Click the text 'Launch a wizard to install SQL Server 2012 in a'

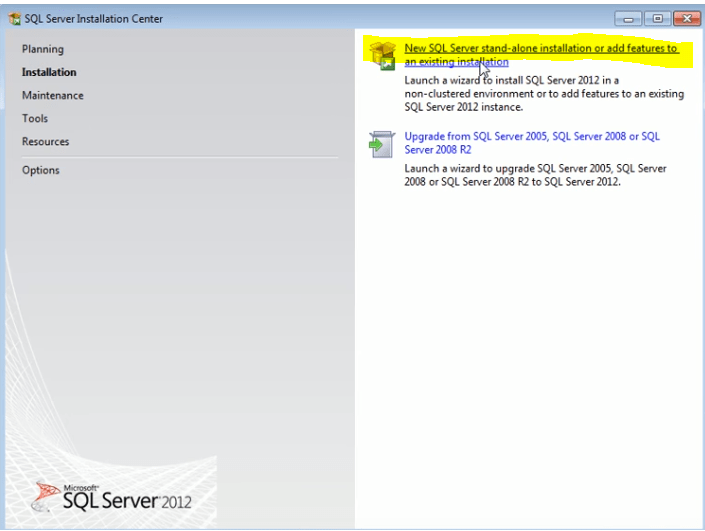(x=511, y=80)
